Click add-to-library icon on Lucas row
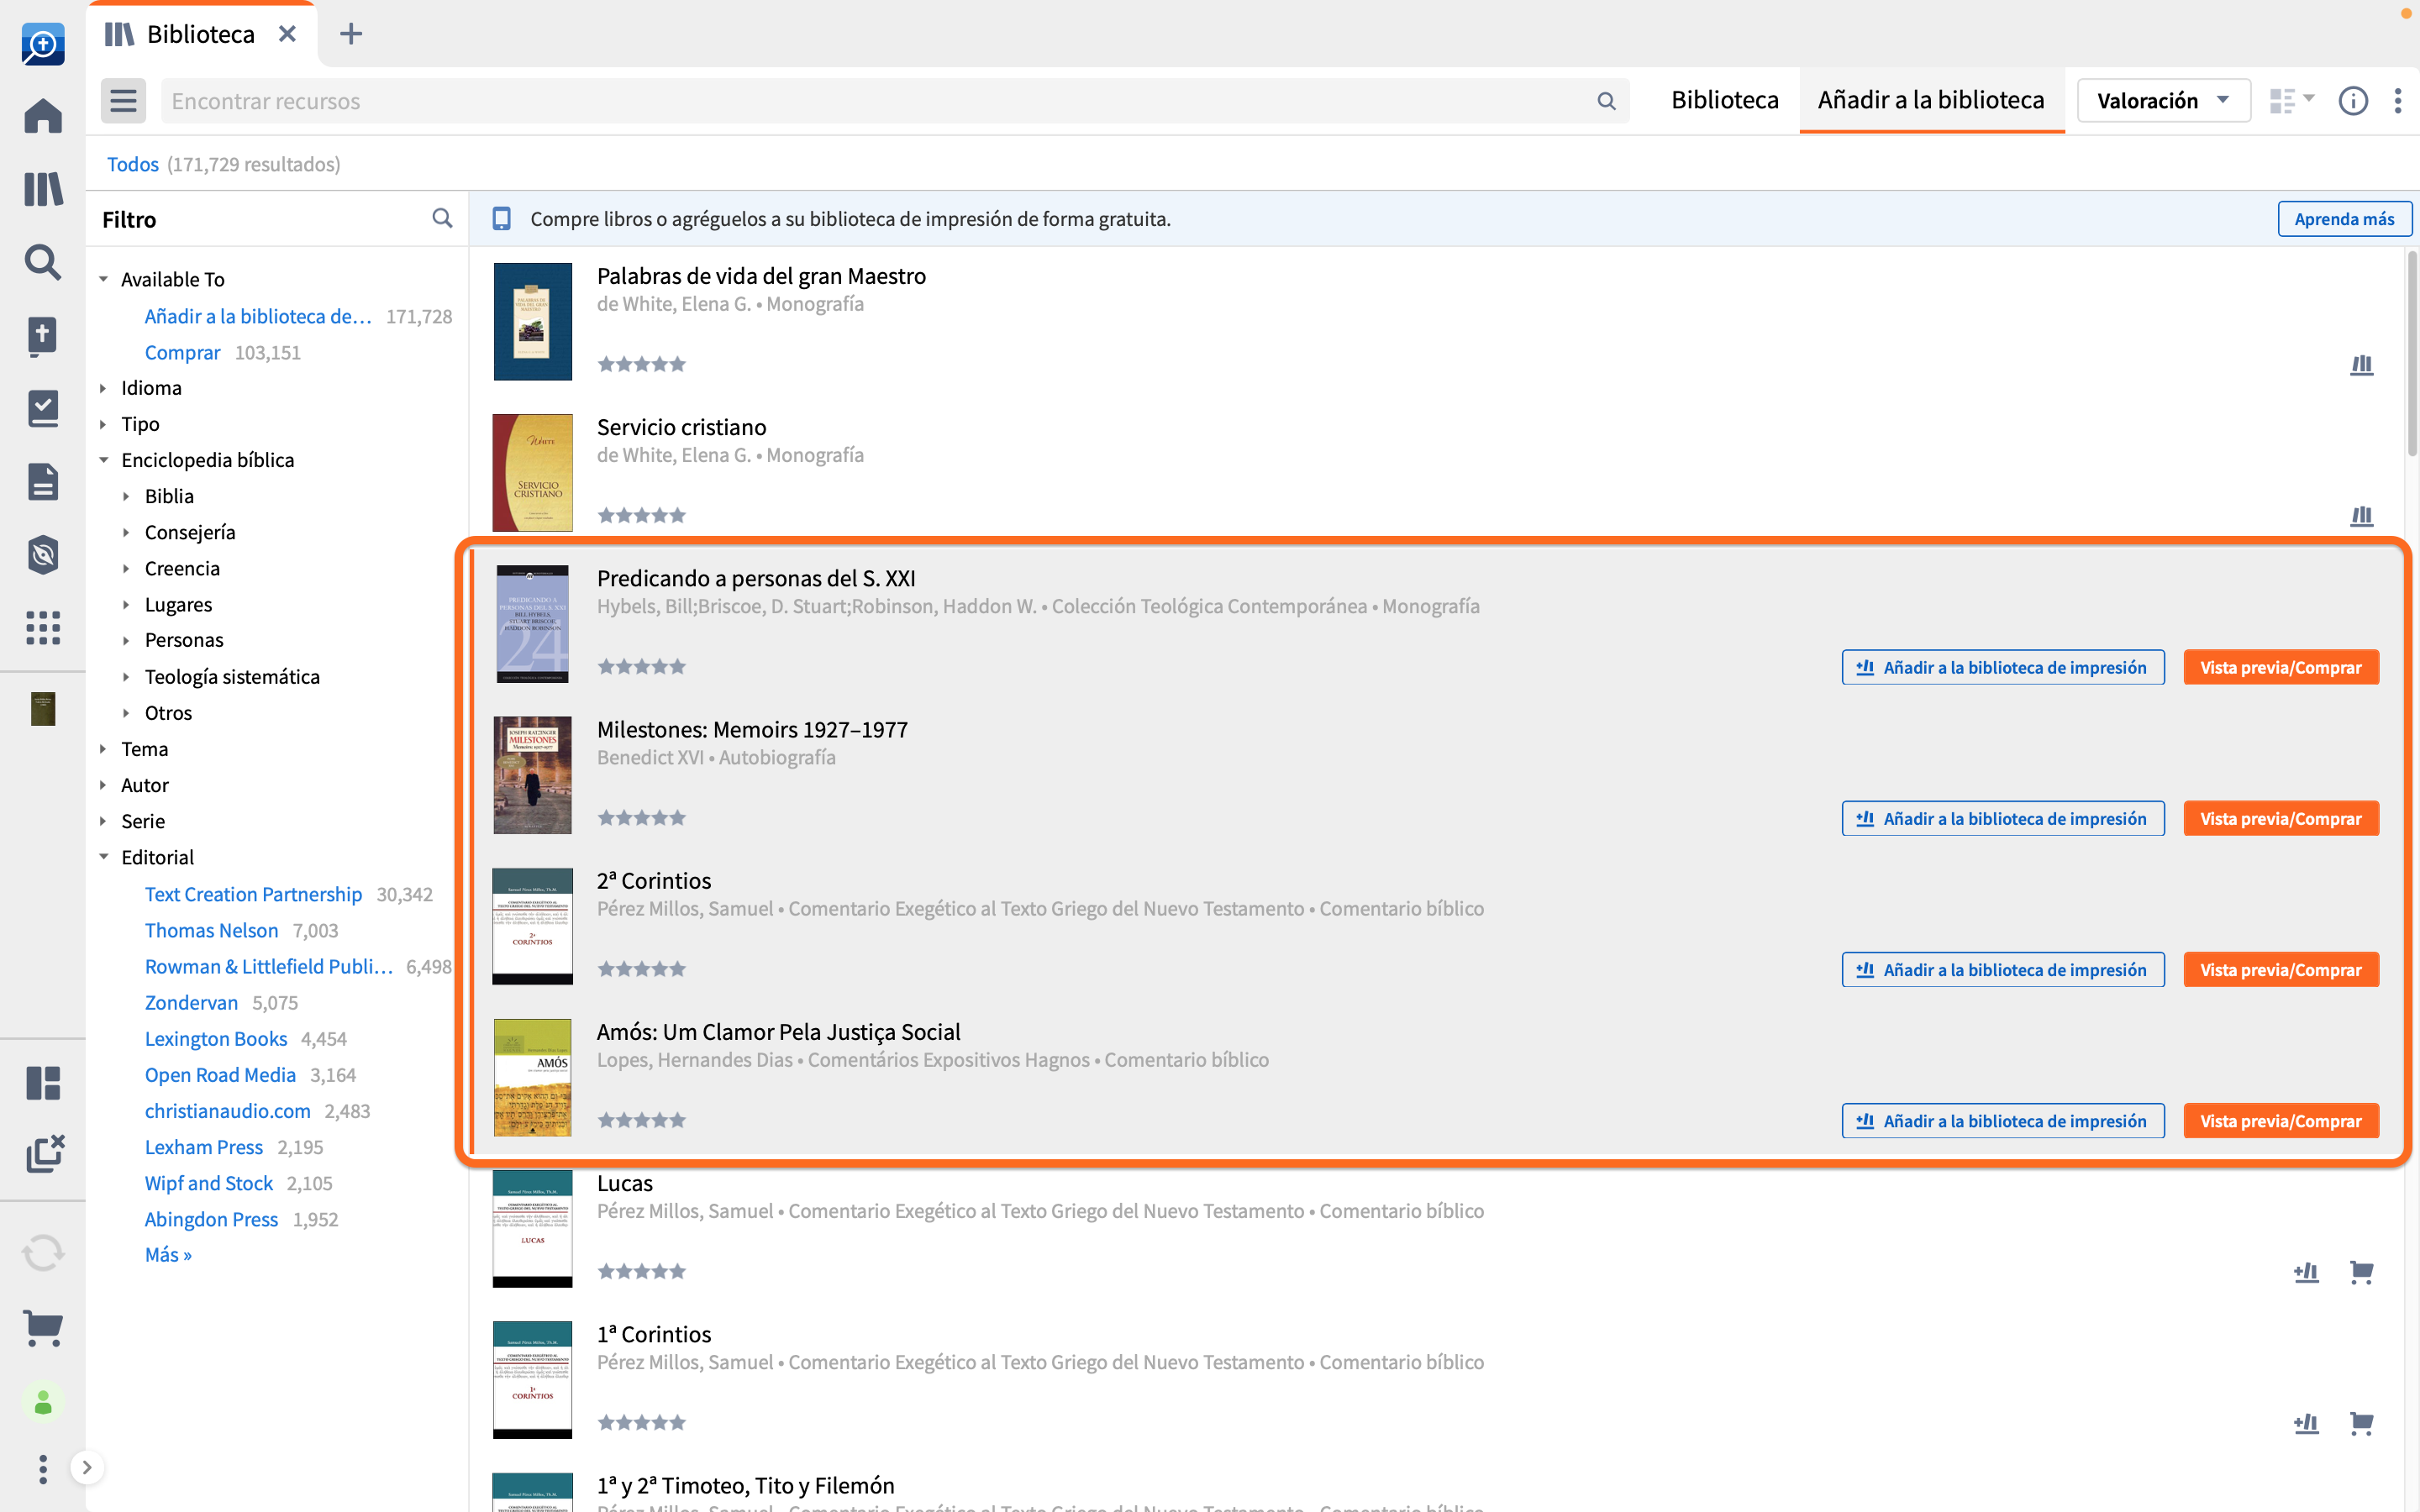Viewport: 2420px width, 1512px height. pyautogui.click(x=2306, y=1272)
